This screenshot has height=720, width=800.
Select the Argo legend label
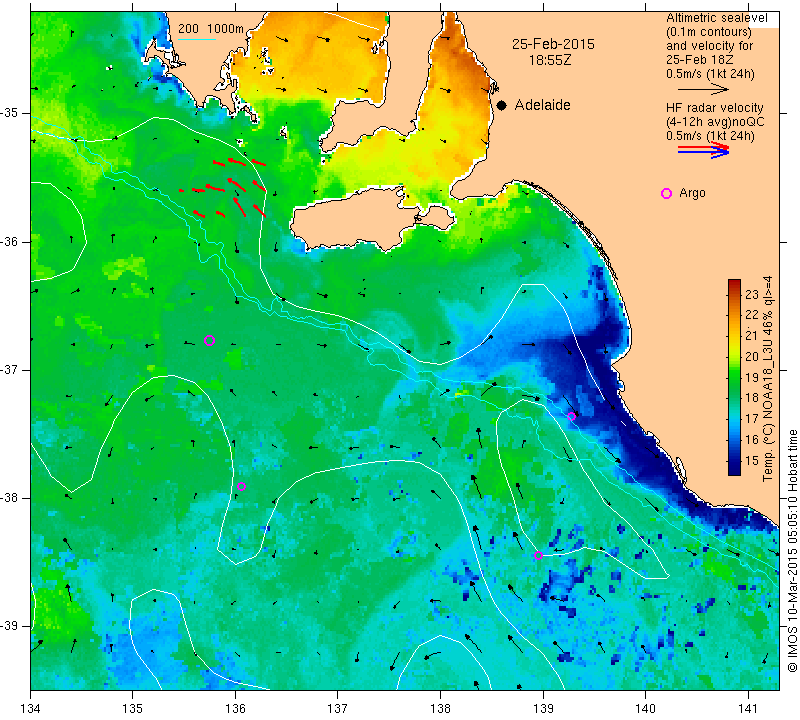click(x=692, y=193)
